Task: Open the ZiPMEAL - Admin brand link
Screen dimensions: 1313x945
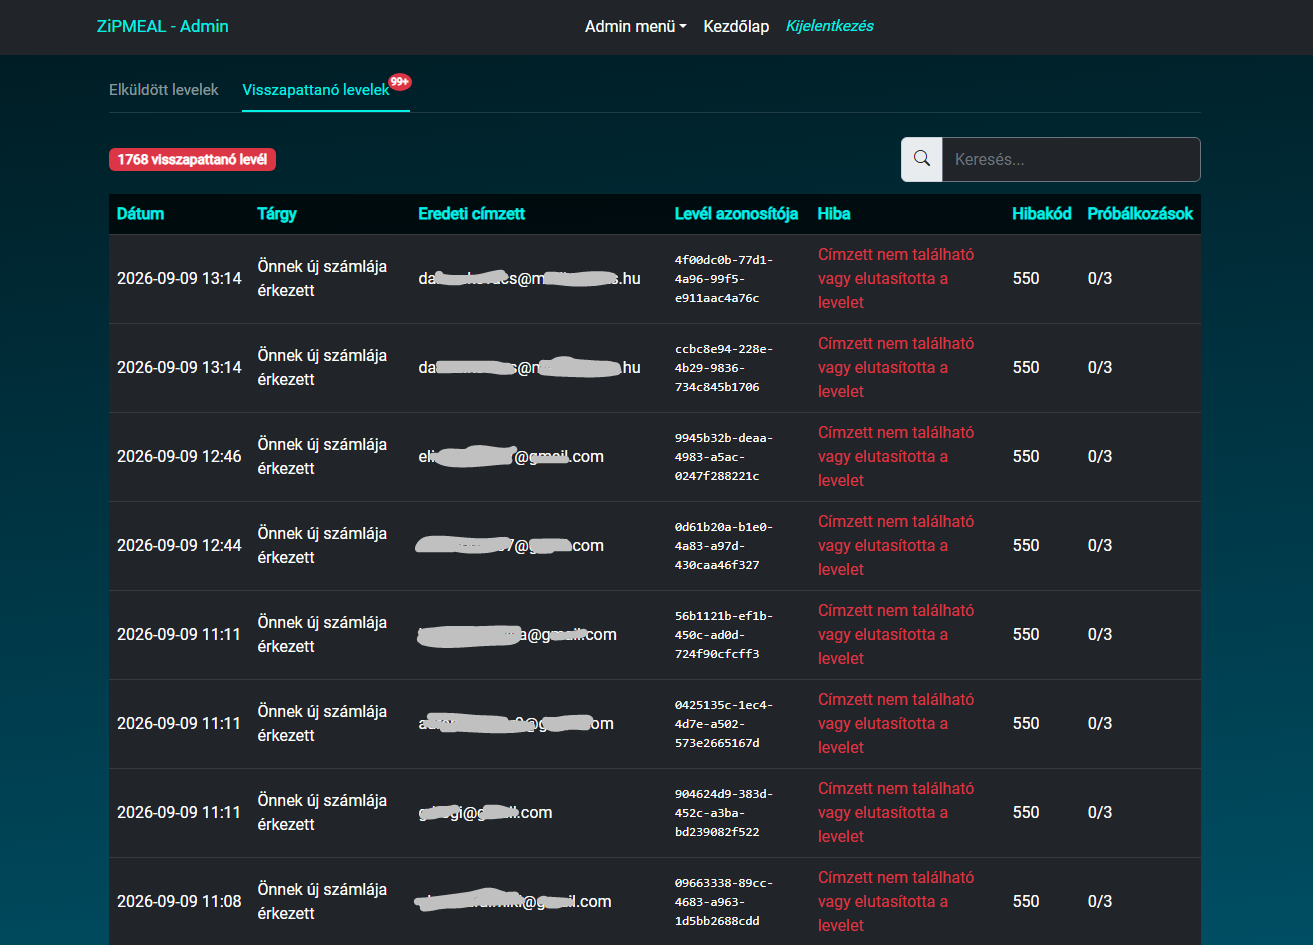Action: [163, 27]
